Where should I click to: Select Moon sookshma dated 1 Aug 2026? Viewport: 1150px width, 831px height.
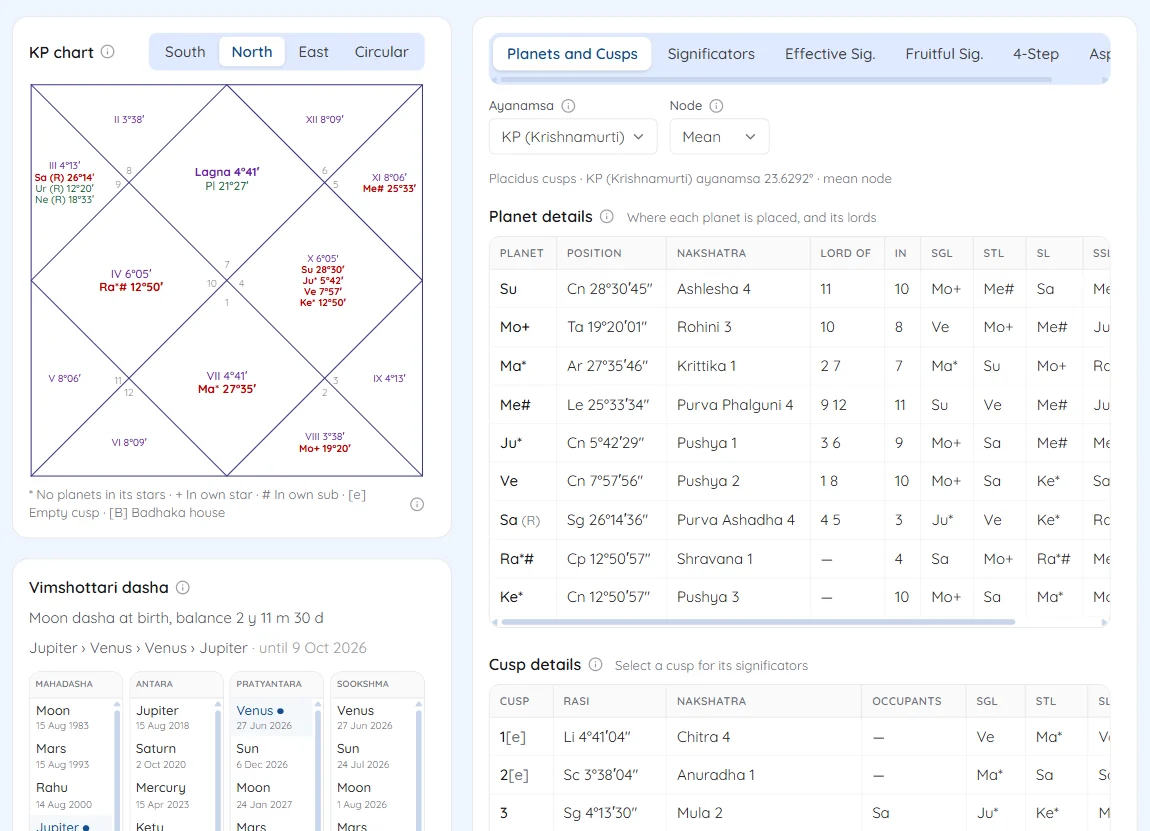373,794
